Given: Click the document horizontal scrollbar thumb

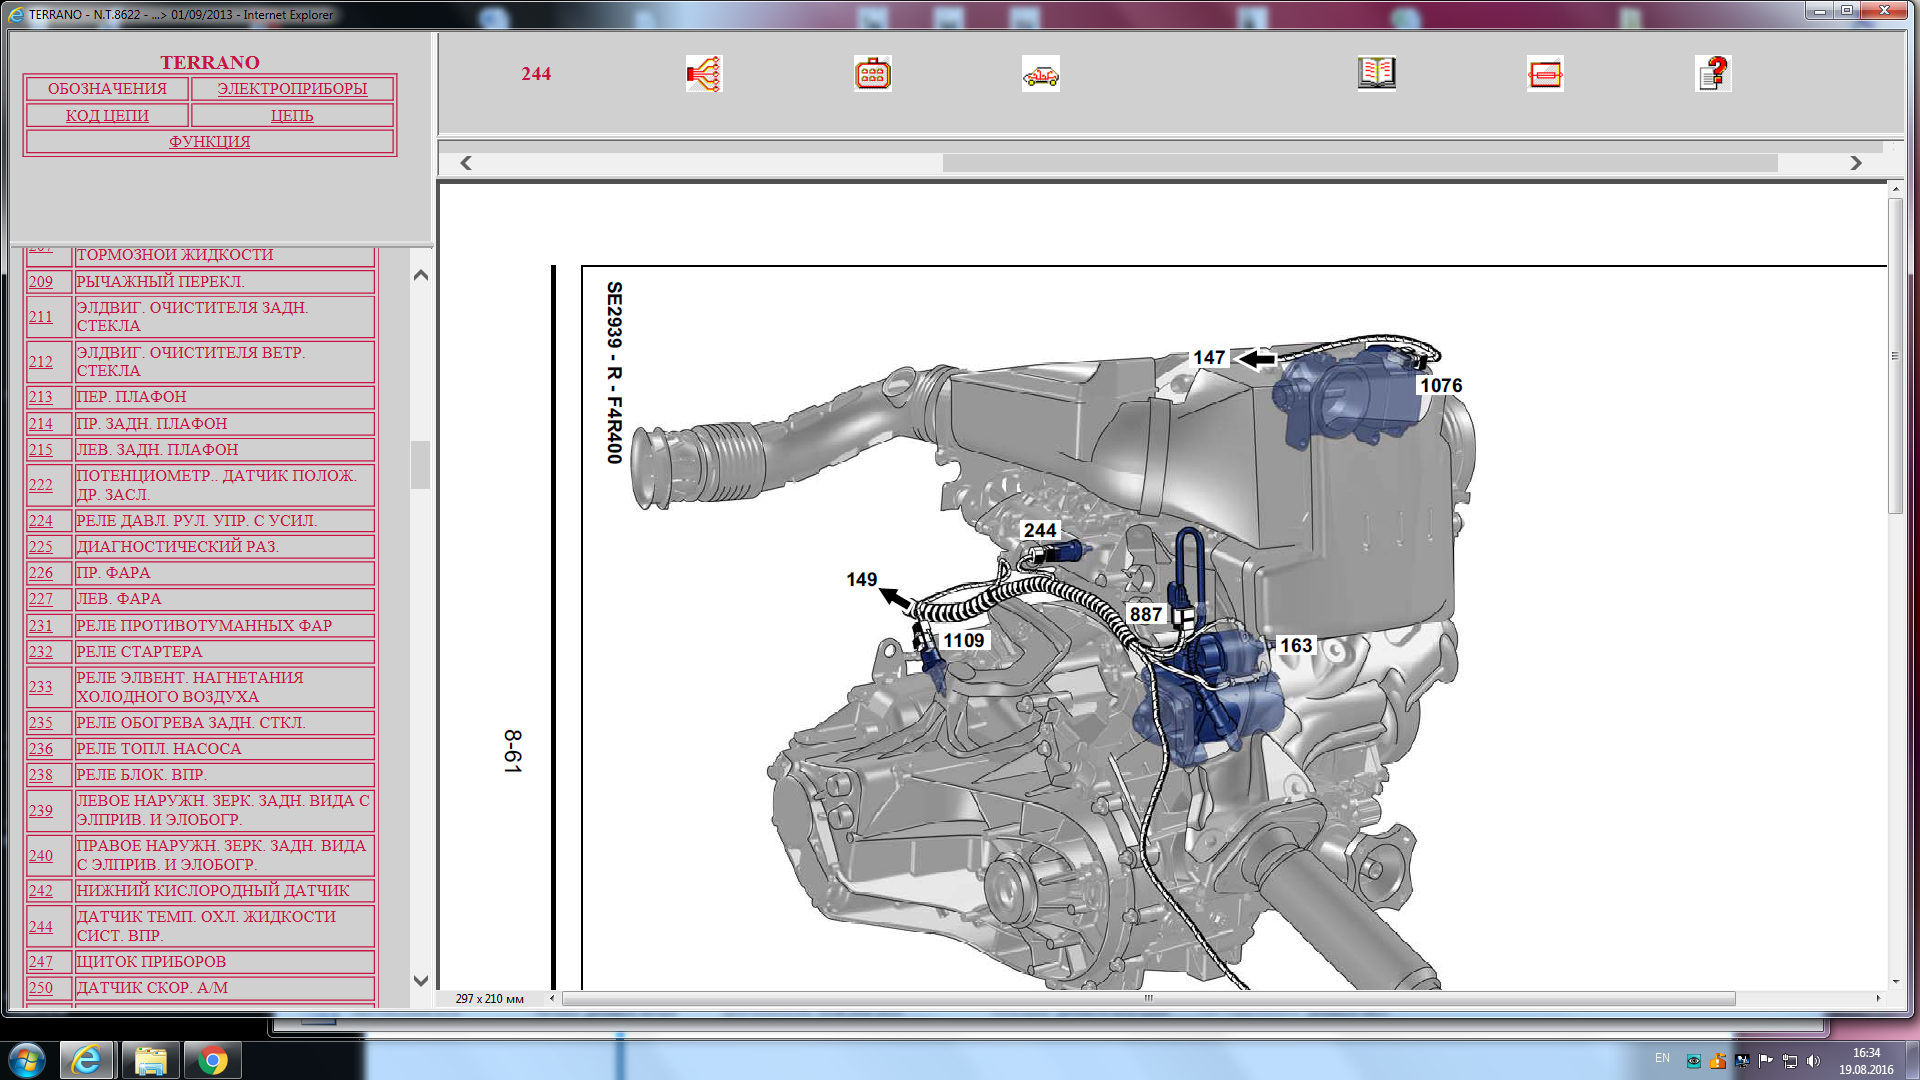Looking at the screenshot, I should 1148,998.
